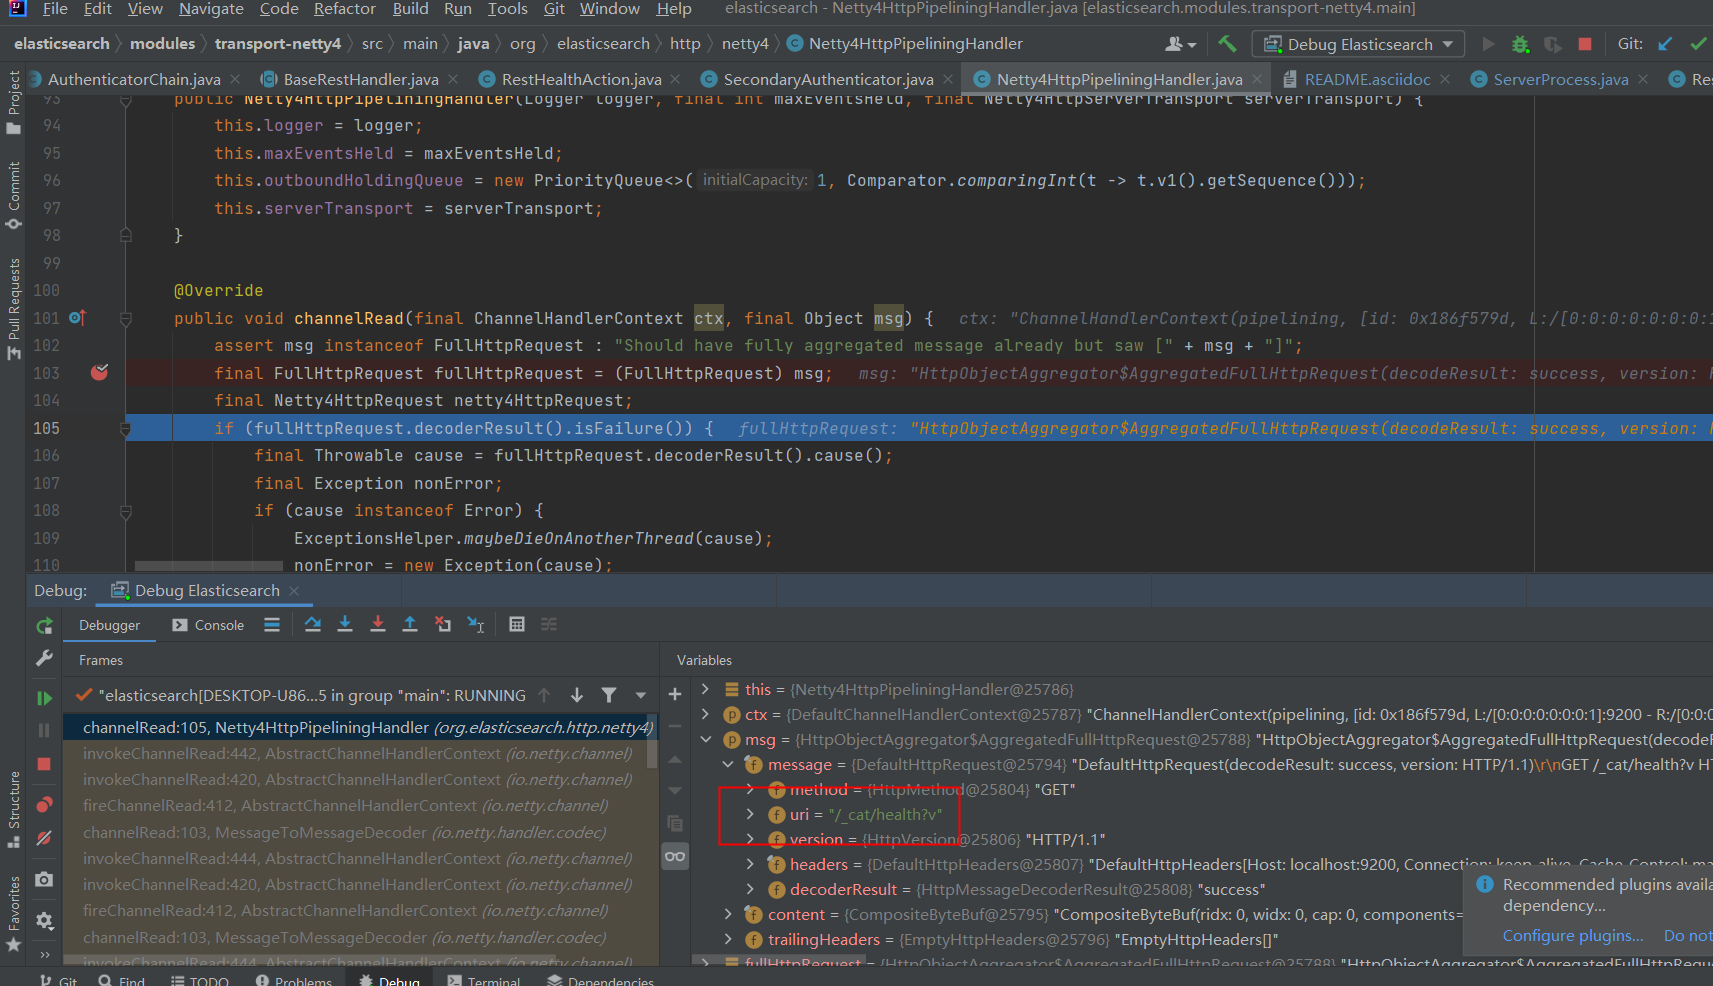Click the copy icon in Variables sidebar
Viewport: 1713px width, 986px height.
pos(675,823)
